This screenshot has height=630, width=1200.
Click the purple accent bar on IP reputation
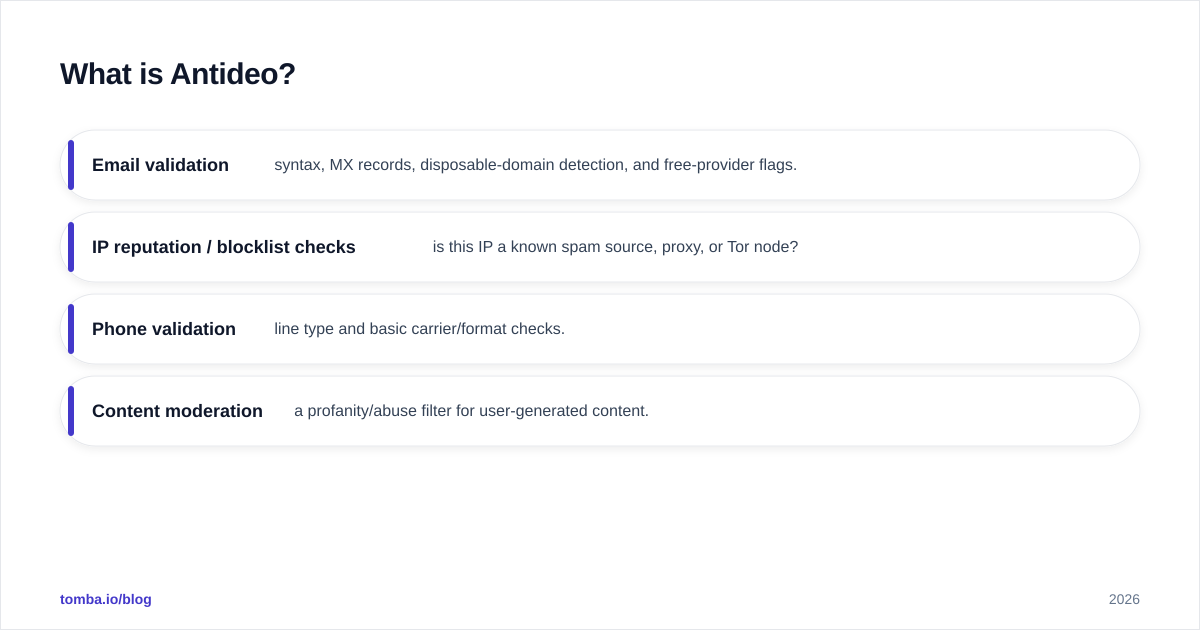pos(71,247)
